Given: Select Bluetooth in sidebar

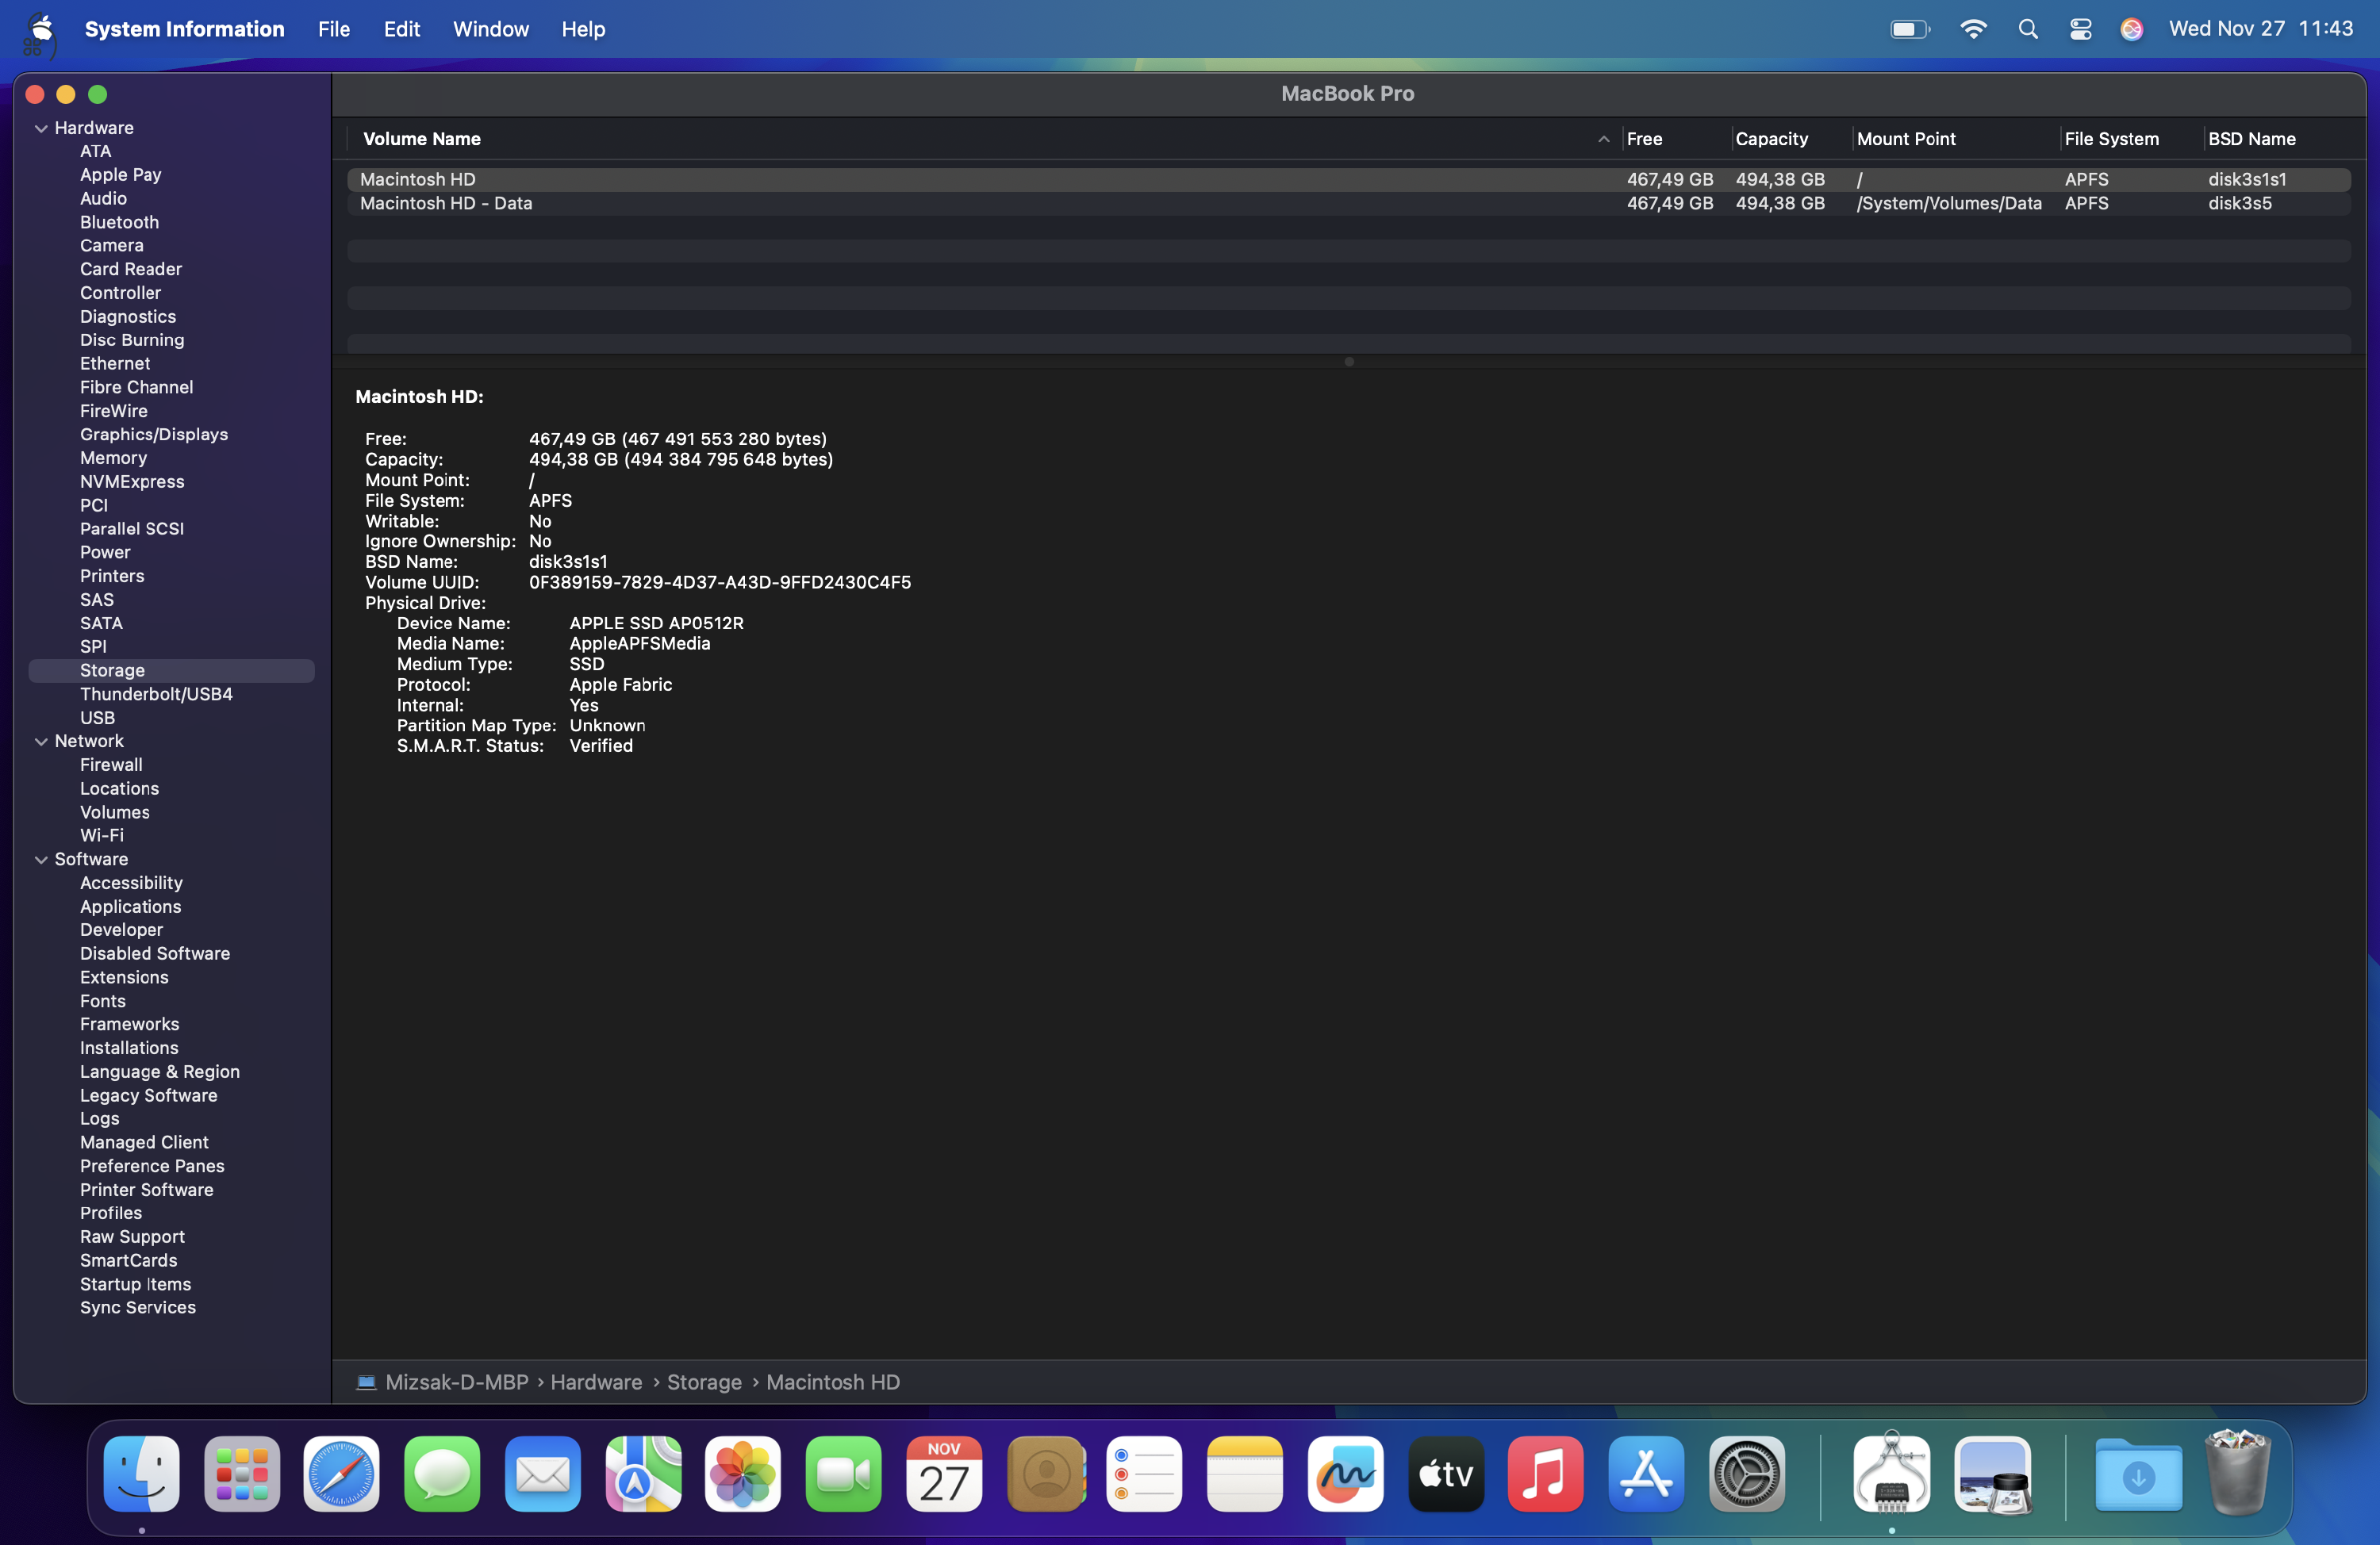Looking at the screenshot, I should [119, 222].
